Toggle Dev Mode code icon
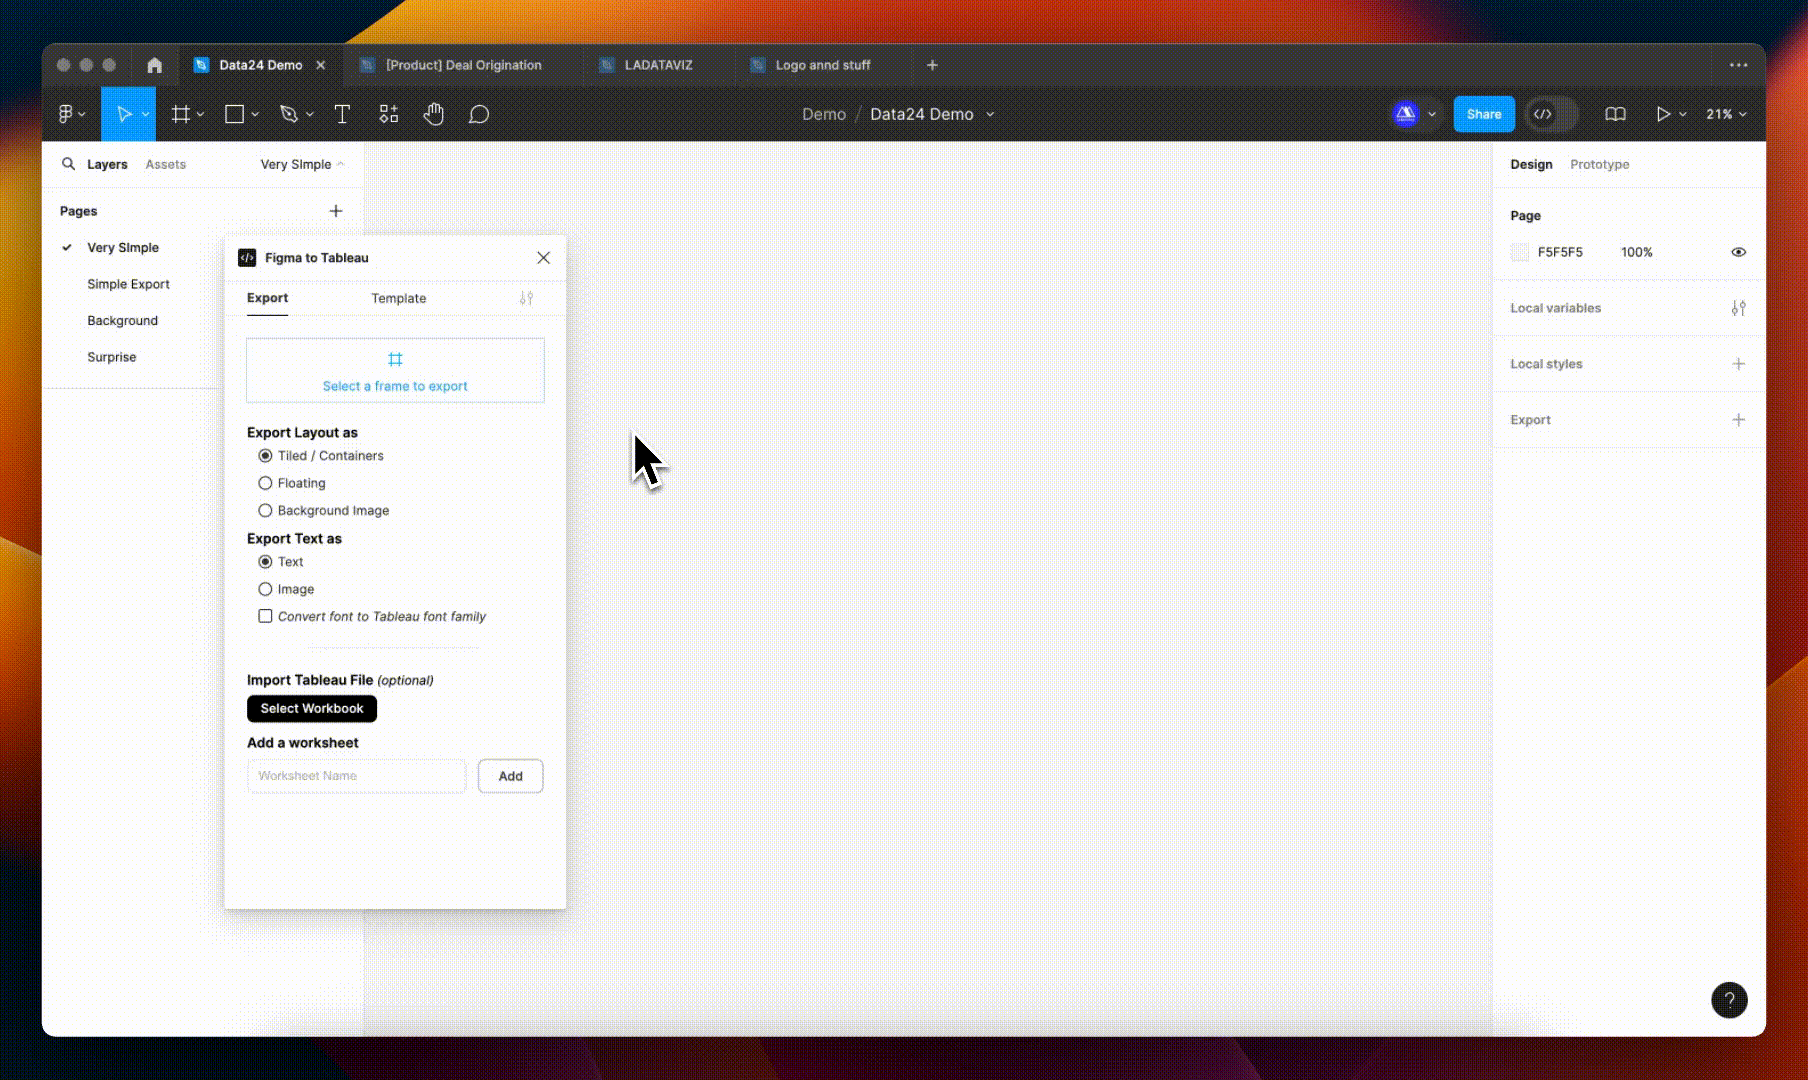Viewport: 1808px width, 1080px height. point(1543,114)
